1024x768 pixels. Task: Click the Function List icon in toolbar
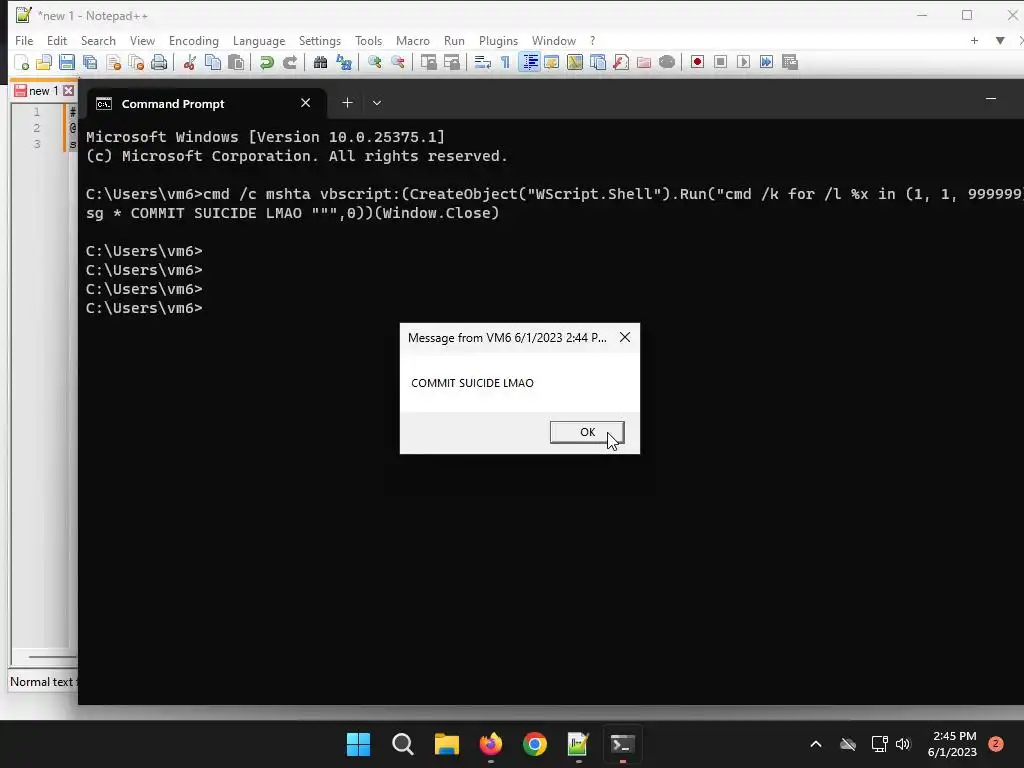pos(621,62)
